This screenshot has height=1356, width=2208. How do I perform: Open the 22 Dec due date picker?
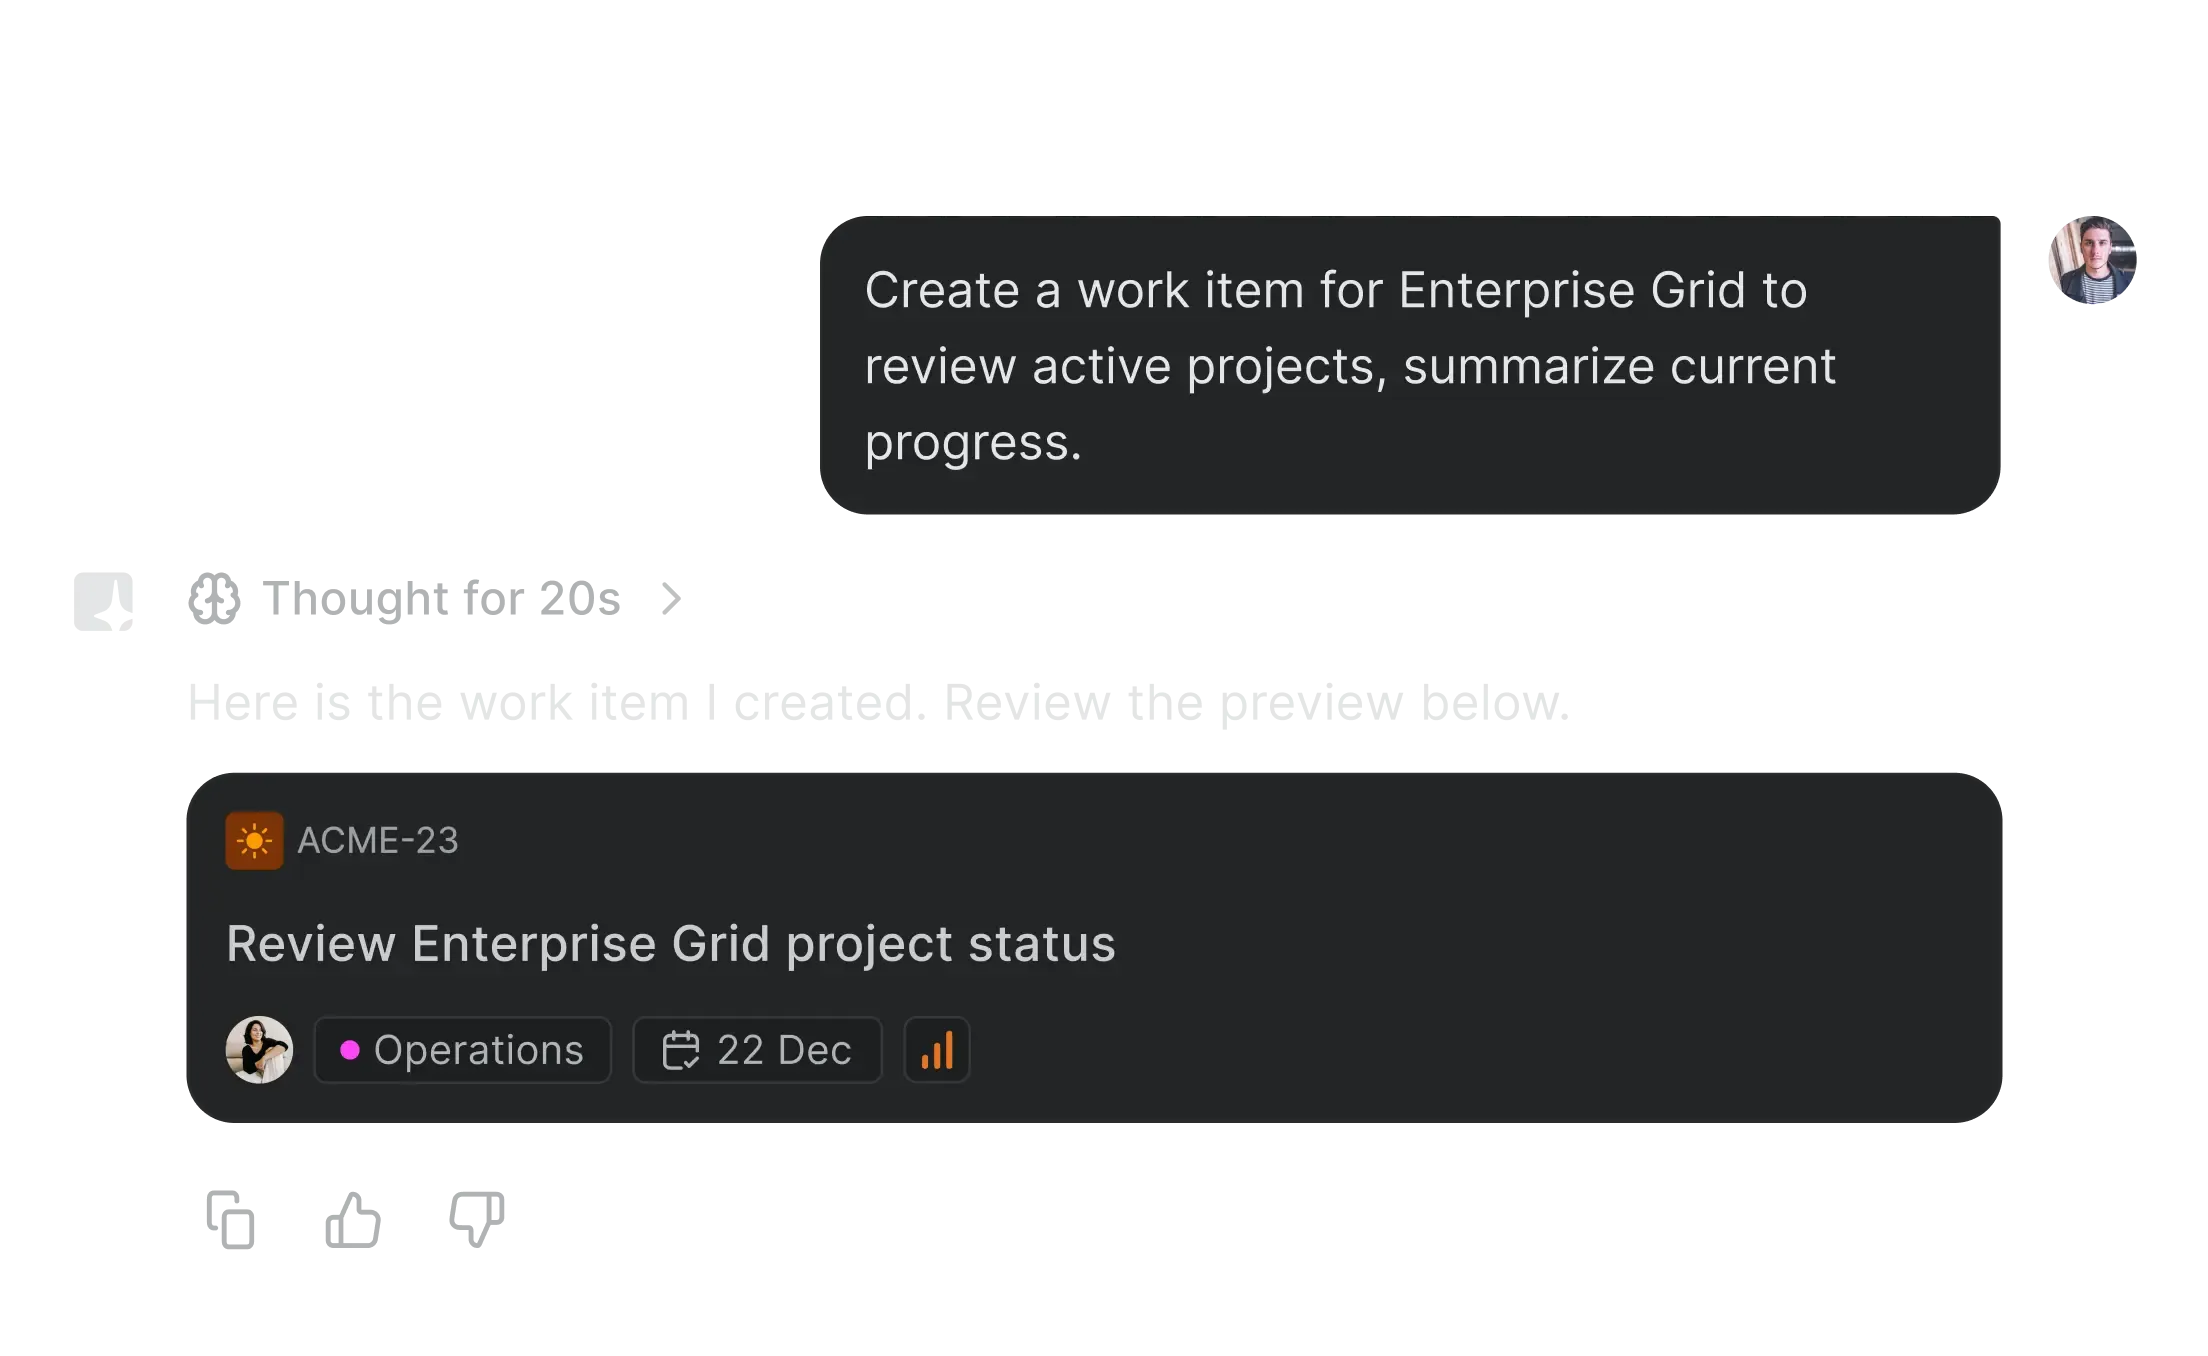point(758,1050)
